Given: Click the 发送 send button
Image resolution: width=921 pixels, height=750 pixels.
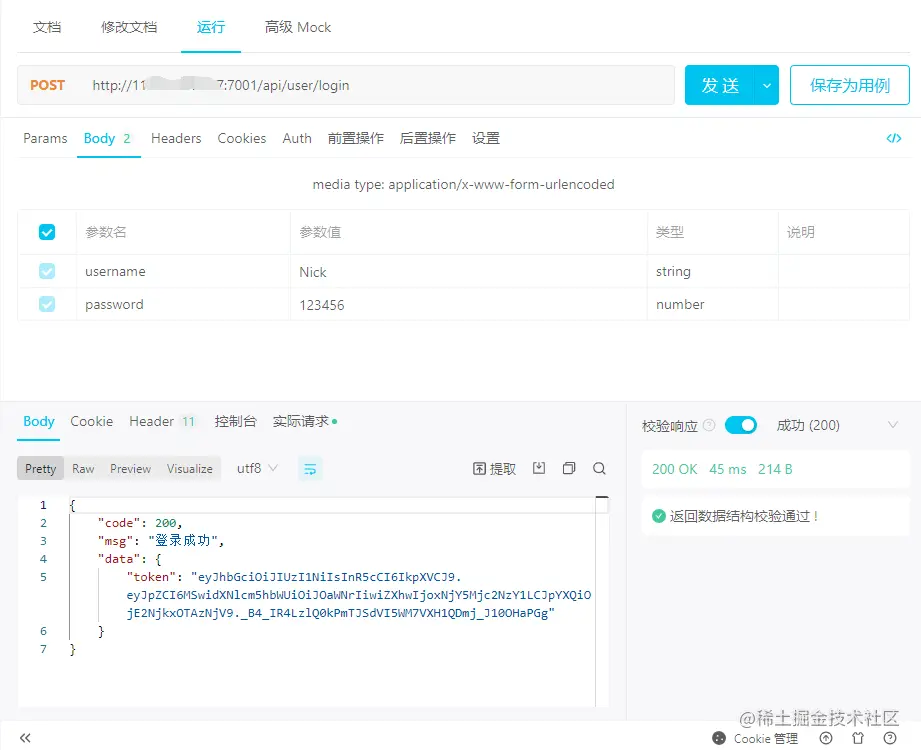Looking at the screenshot, I should tap(720, 85).
